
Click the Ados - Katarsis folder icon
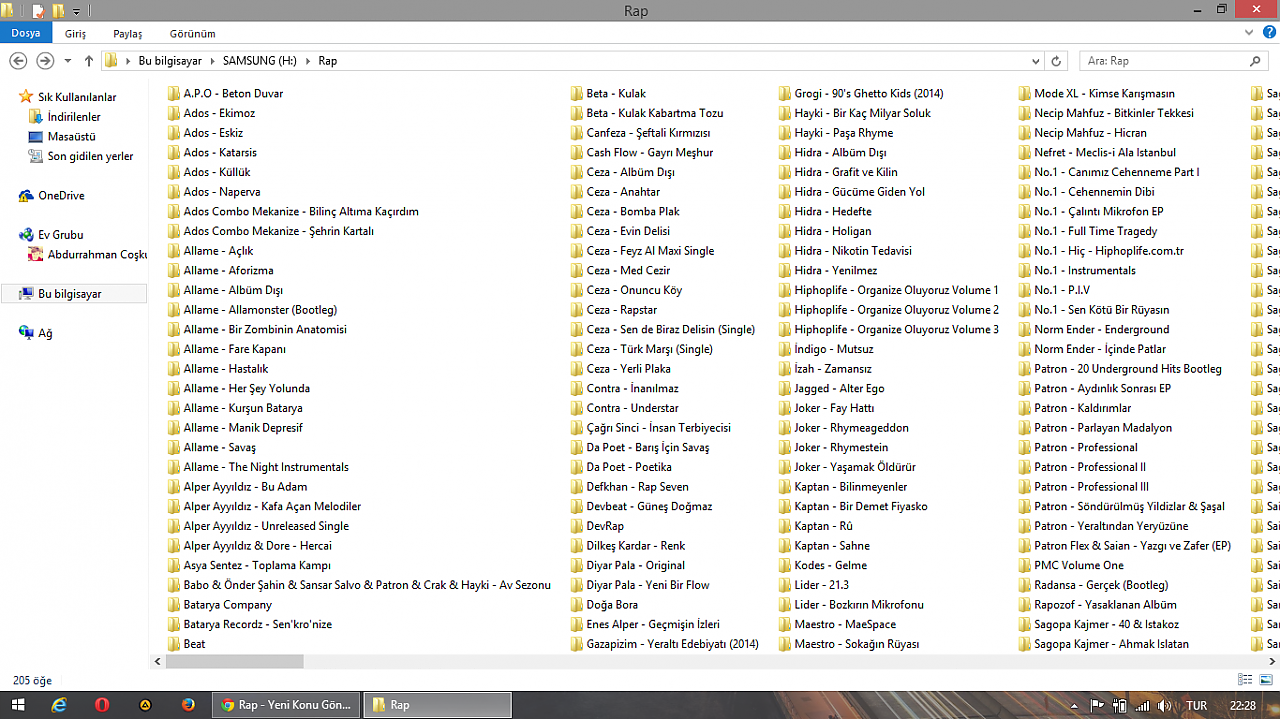(174, 152)
